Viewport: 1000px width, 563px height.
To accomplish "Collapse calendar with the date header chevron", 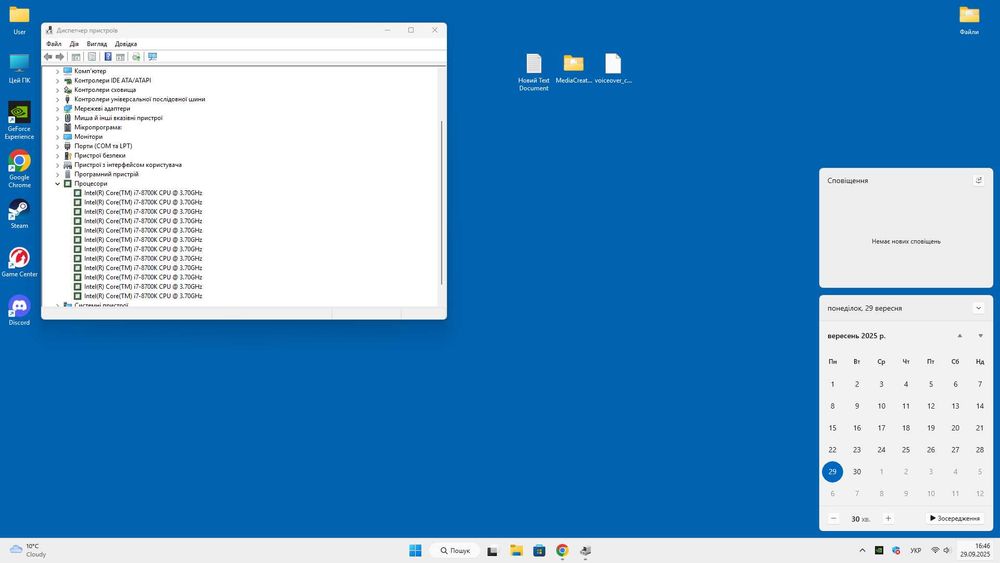I will pyautogui.click(x=978, y=308).
